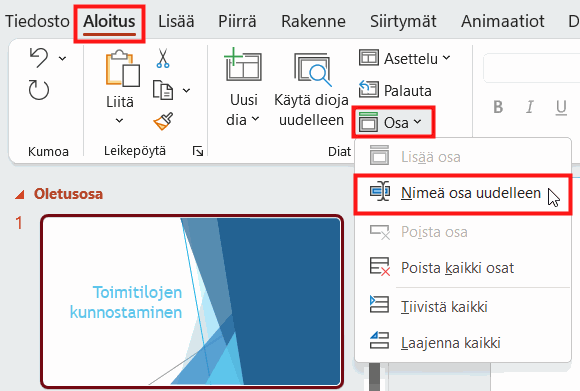Select Laajenna kaikki in the menu

pyautogui.click(x=463, y=343)
